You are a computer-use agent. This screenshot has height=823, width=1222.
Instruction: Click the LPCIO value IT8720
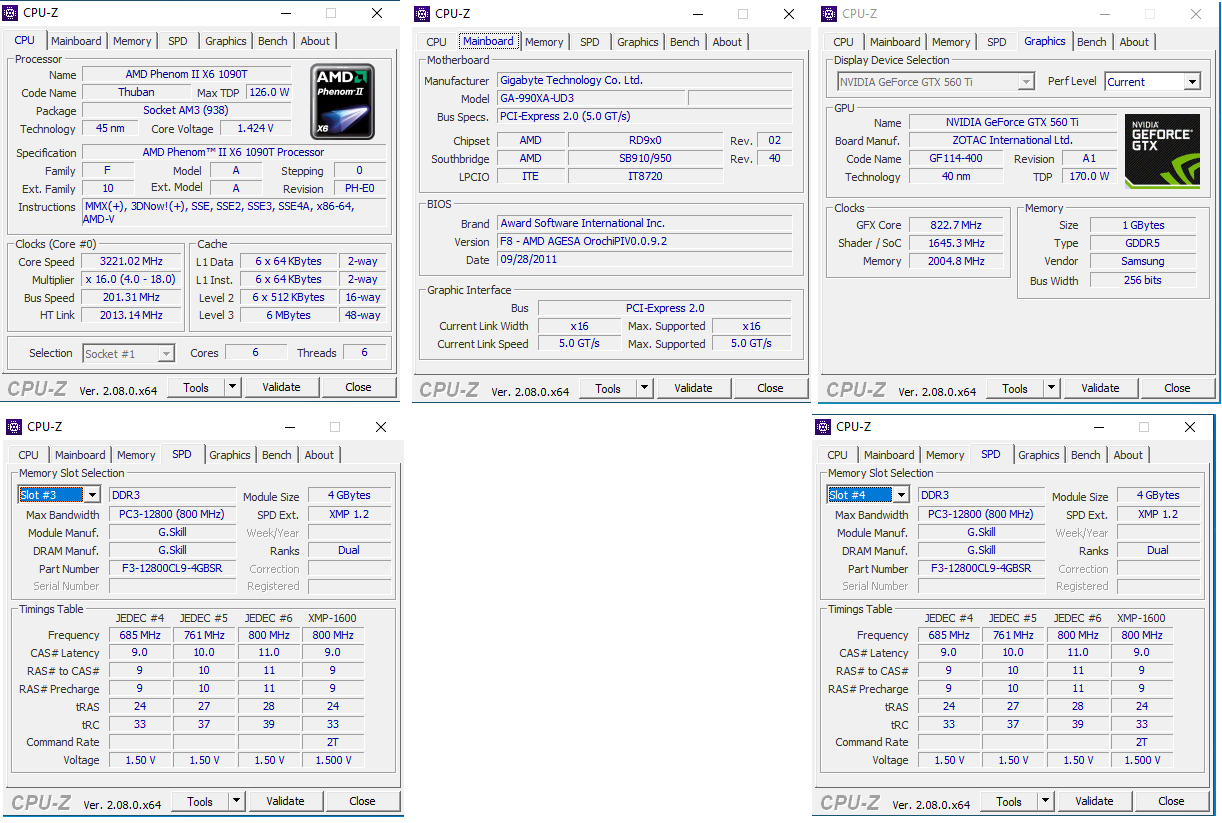pyautogui.click(x=644, y=177)
